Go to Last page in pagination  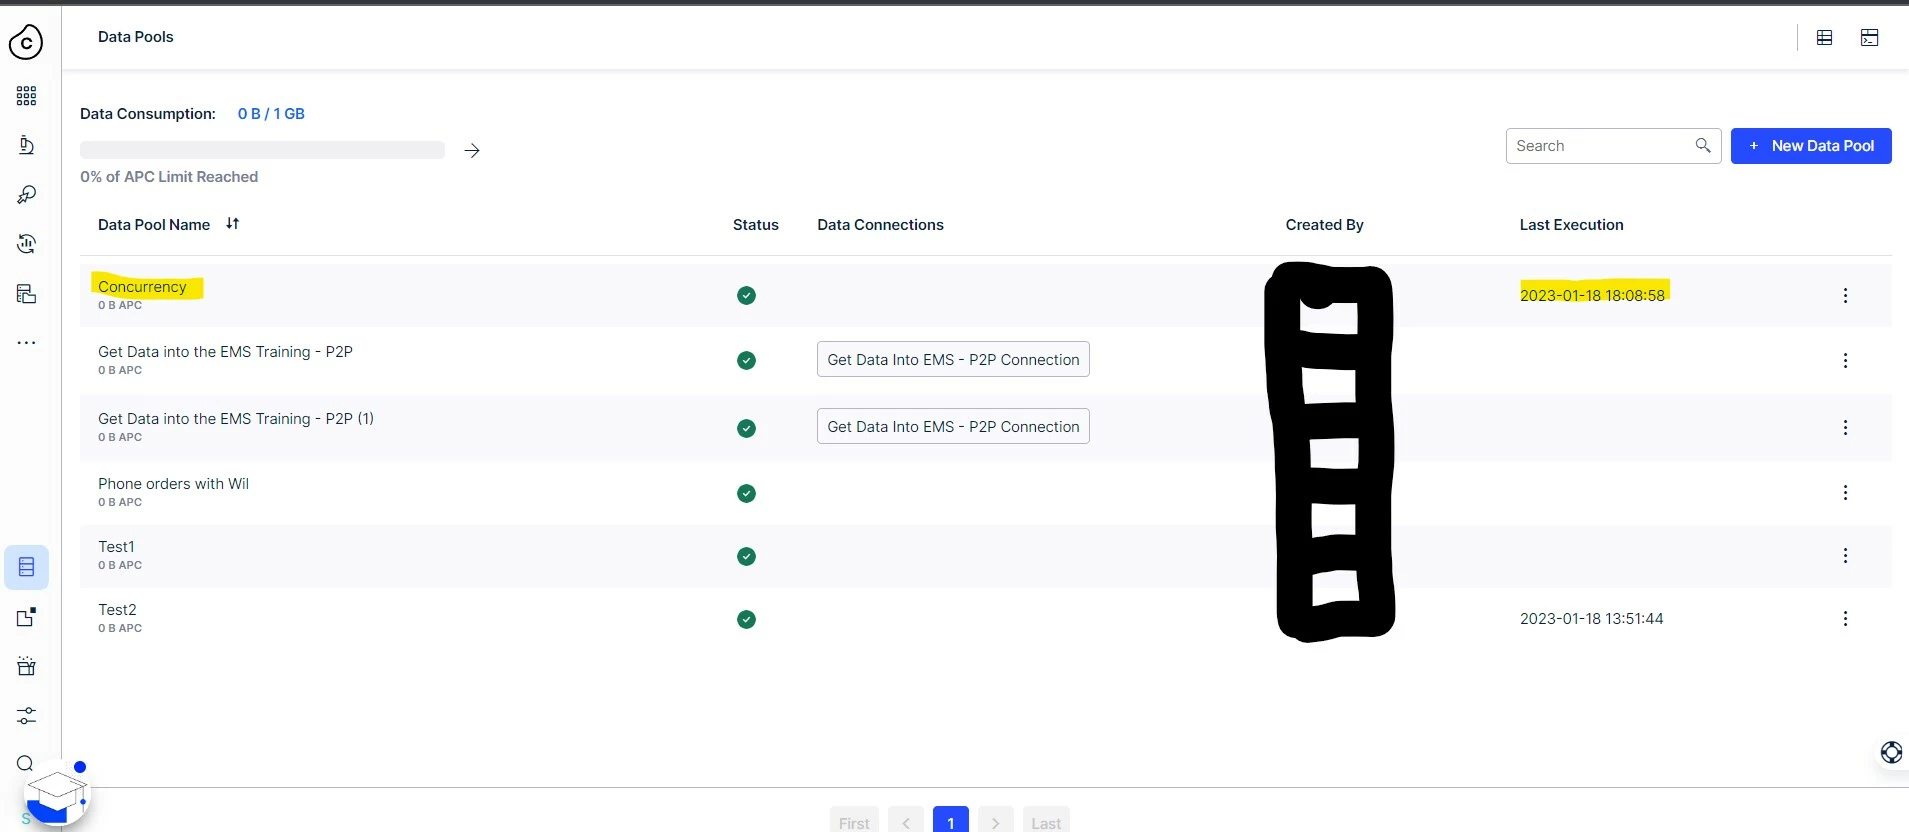tap(1046, 822)
